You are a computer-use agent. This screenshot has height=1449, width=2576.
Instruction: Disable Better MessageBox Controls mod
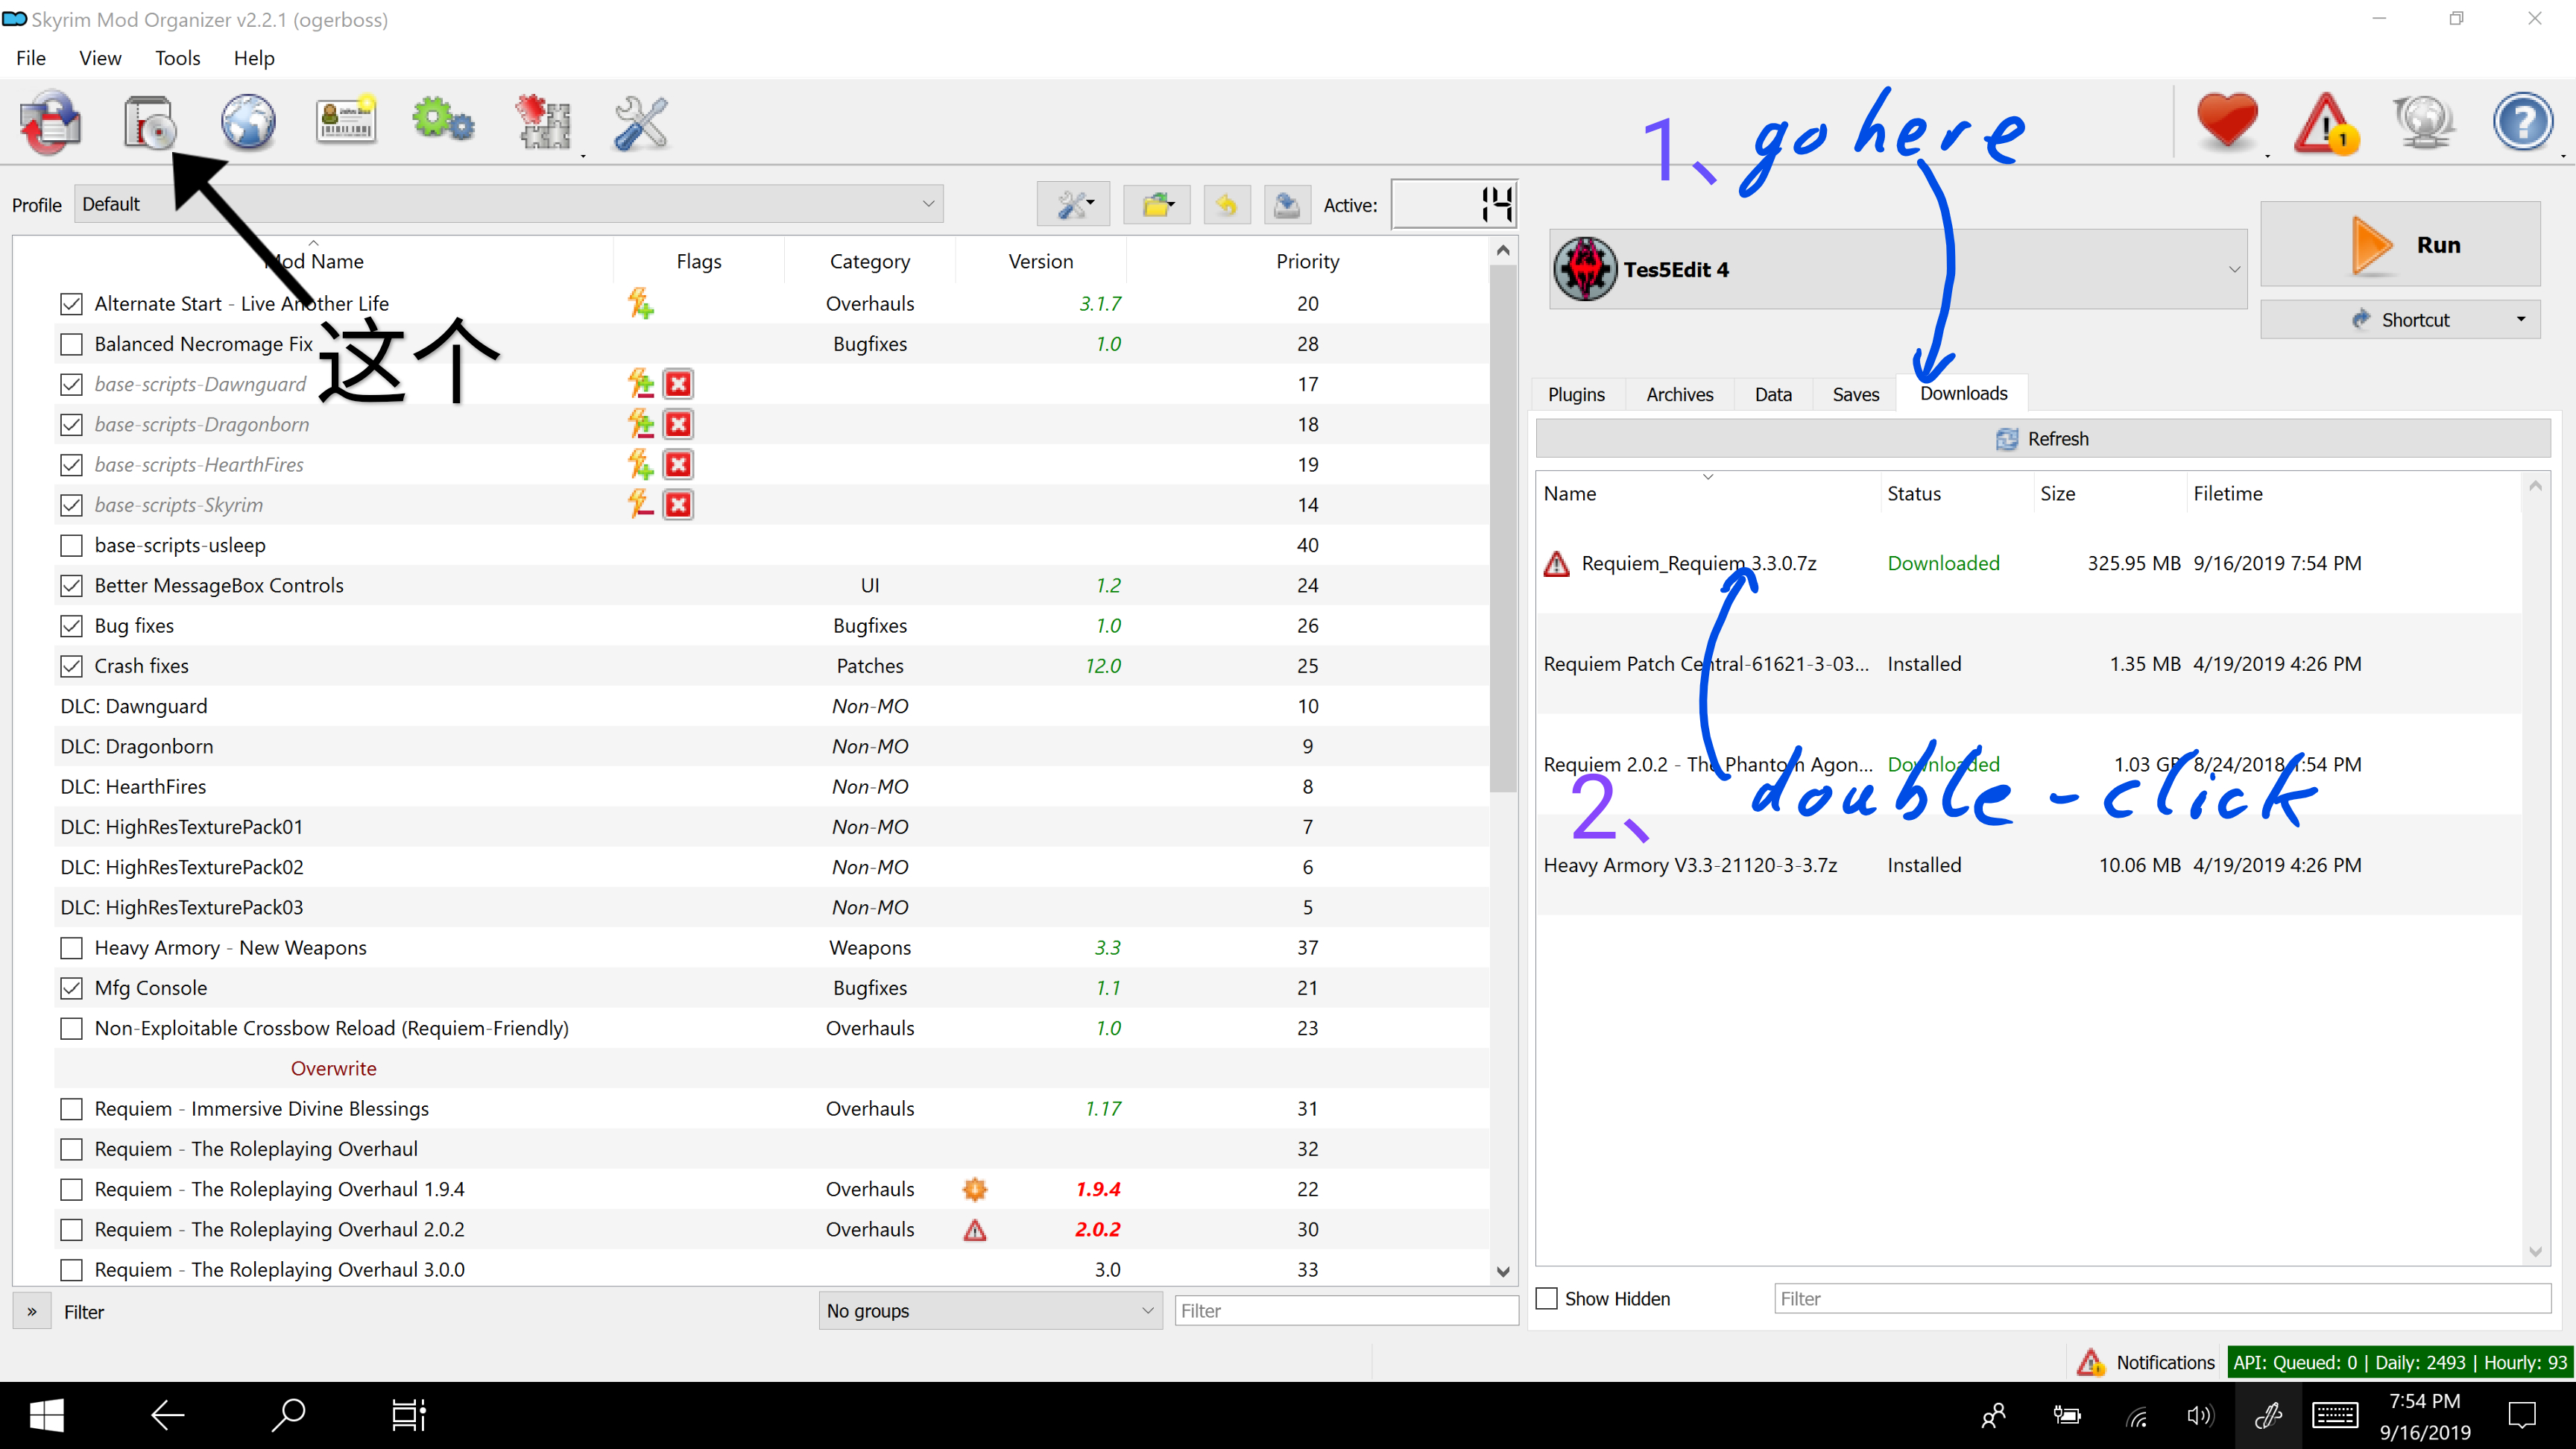[x=71, y=585]
